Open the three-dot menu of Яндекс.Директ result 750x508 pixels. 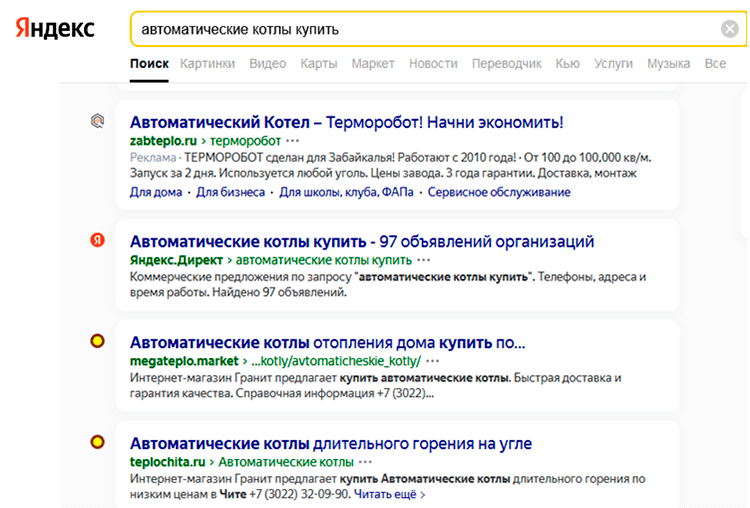pos(424,260)
